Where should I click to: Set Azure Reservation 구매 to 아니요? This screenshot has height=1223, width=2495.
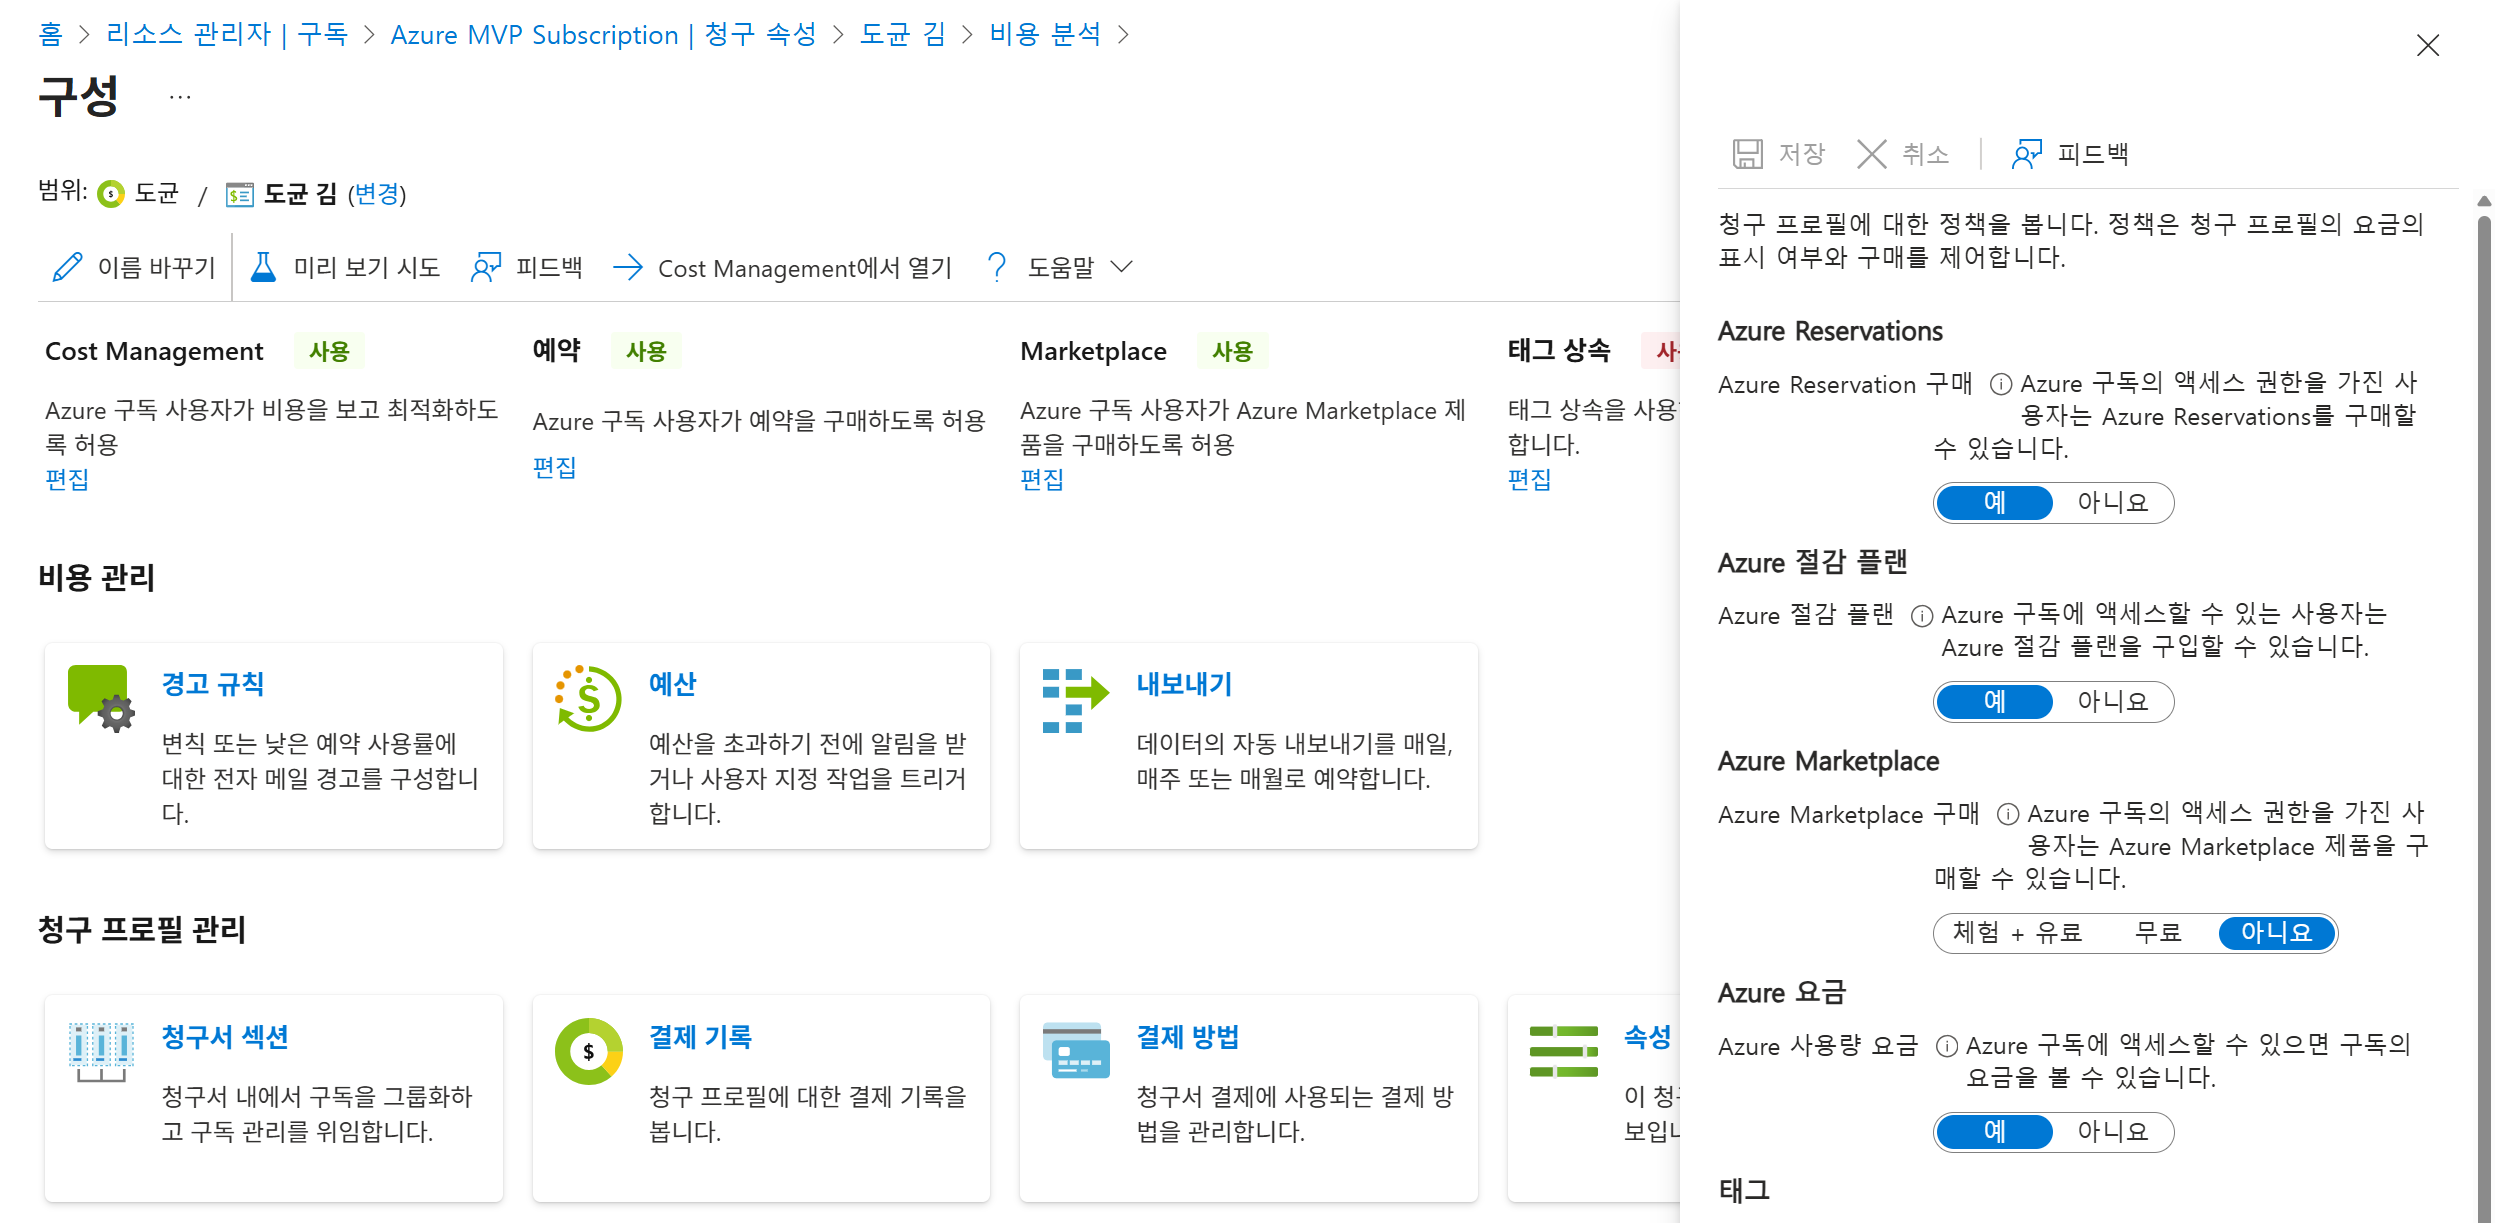tap(2112, 502)
